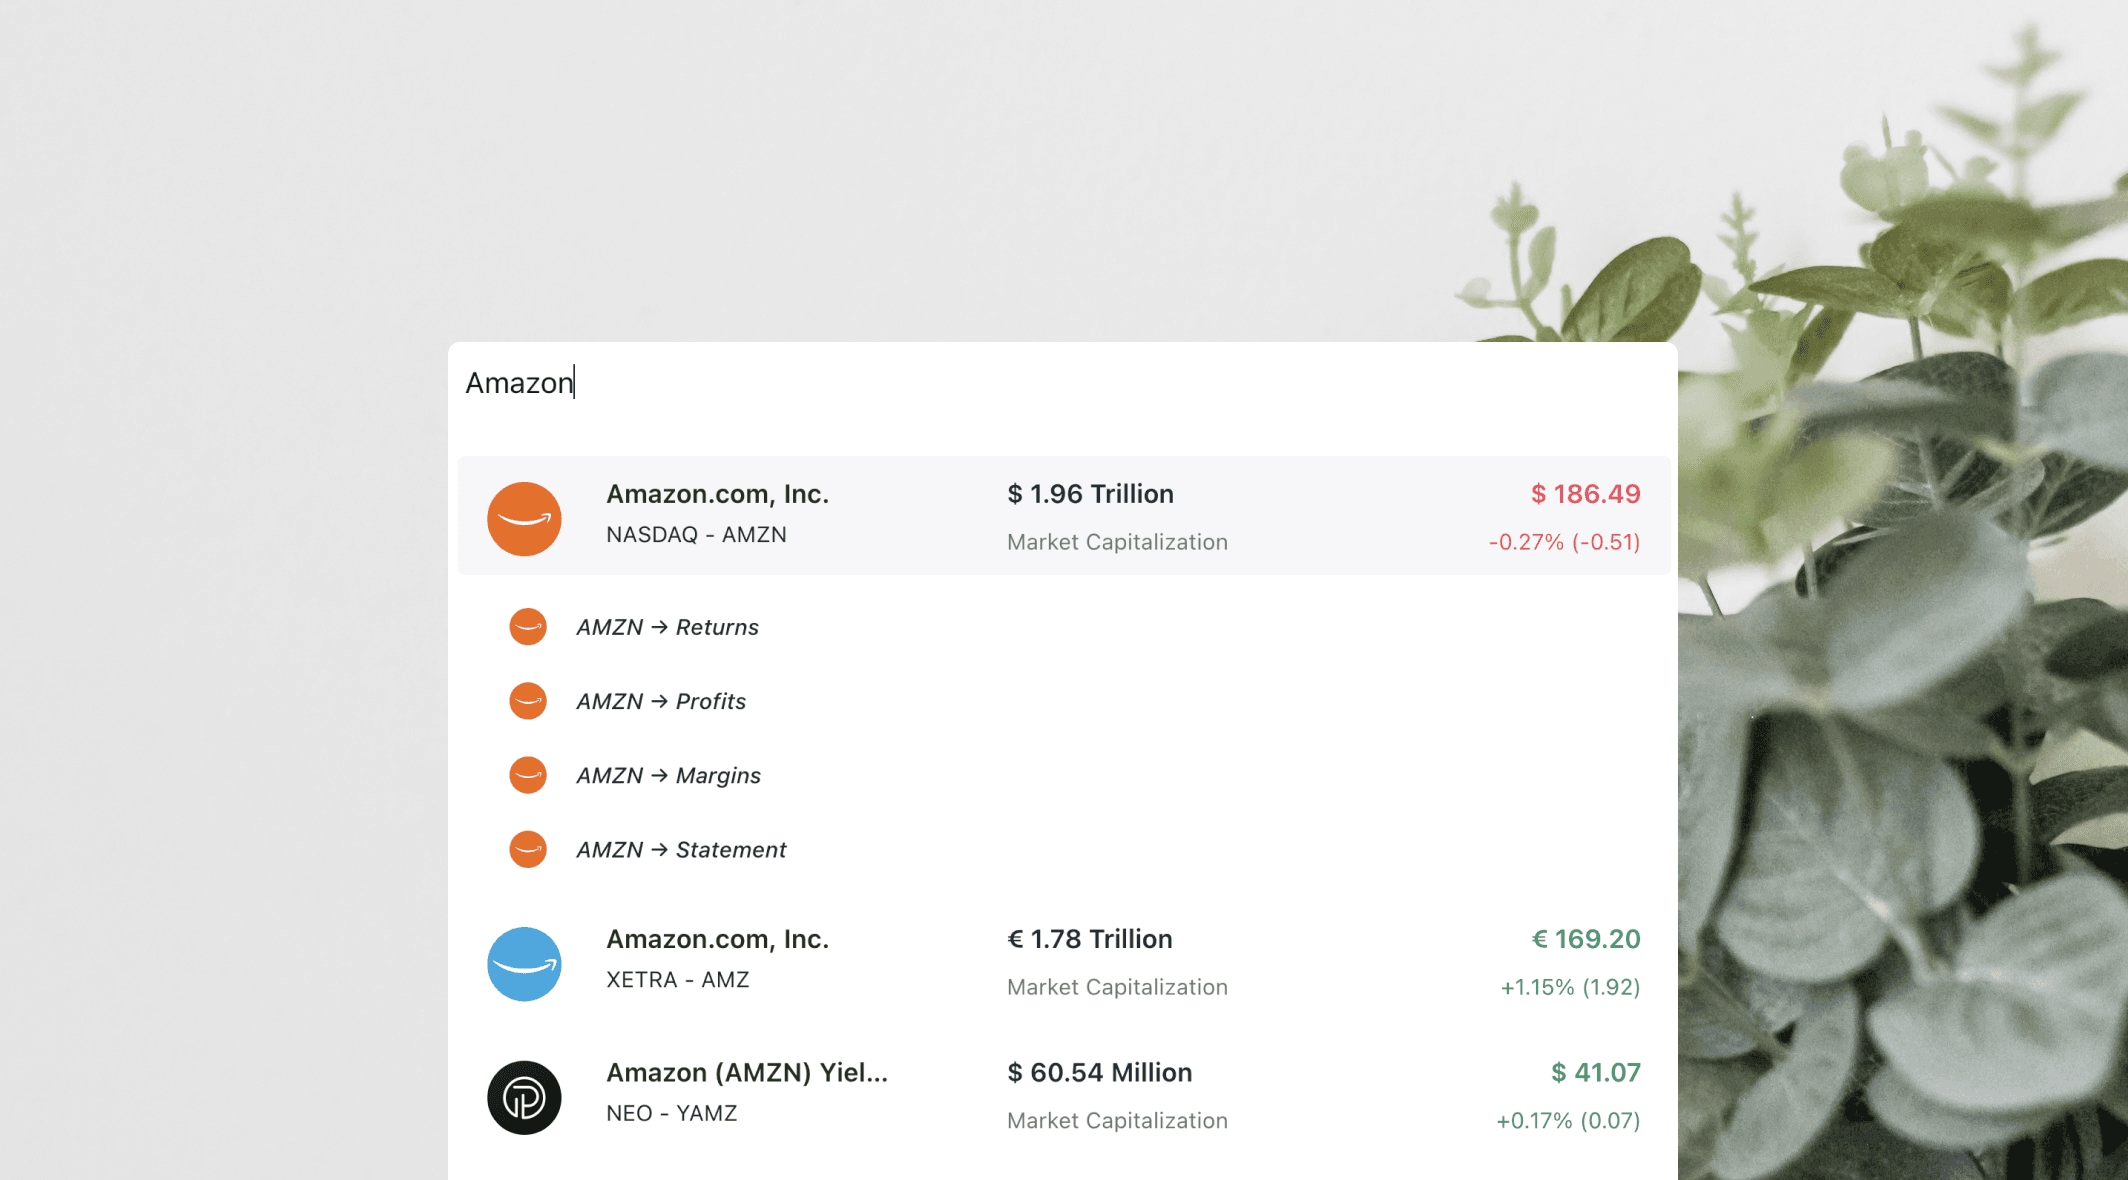This screenshot has height=1180, width=2128.
Task: Click the $ 60.54 Million market cap
Action: click(x=1099, y=1073)
